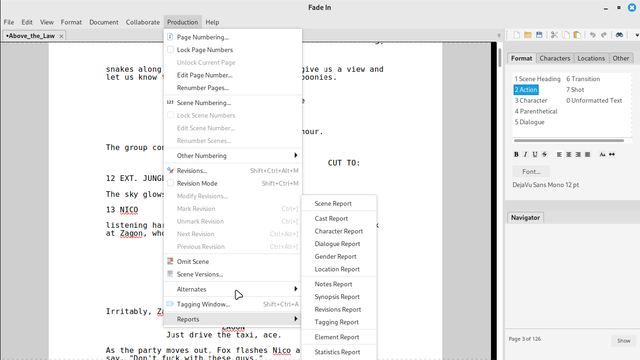Screen dimensions: 640x360
Task: Open the File menu
Action: click(9, 22)
